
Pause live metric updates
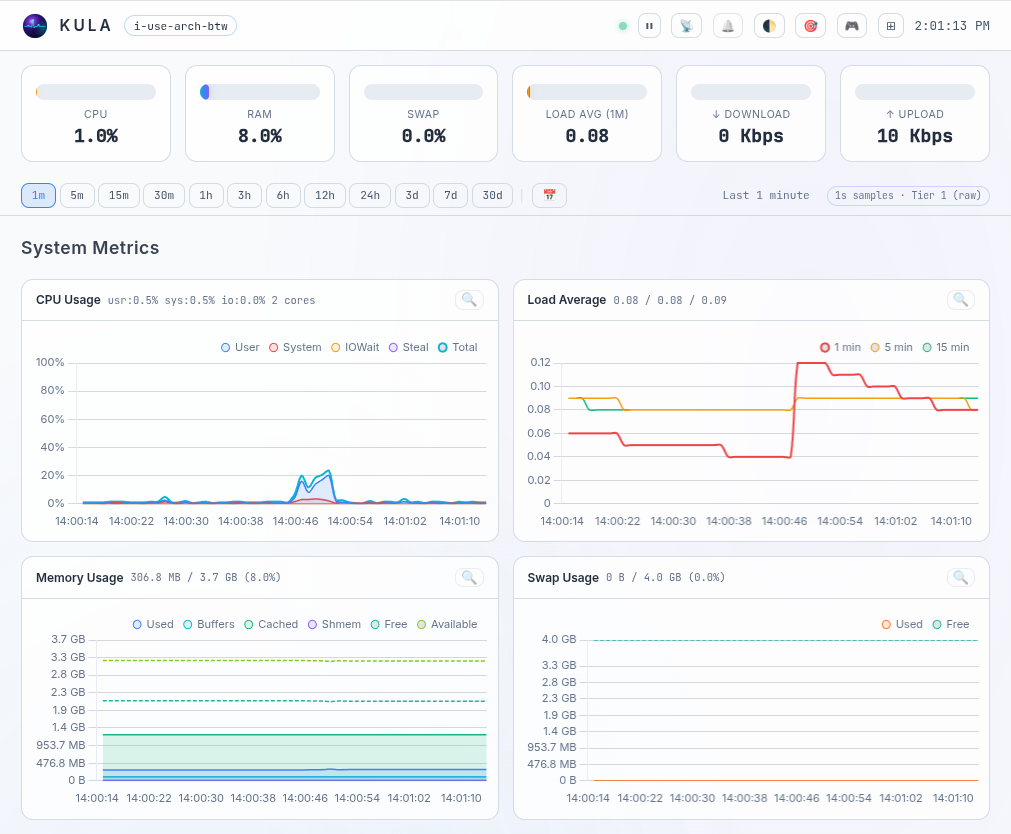click(x=649, y=25)
